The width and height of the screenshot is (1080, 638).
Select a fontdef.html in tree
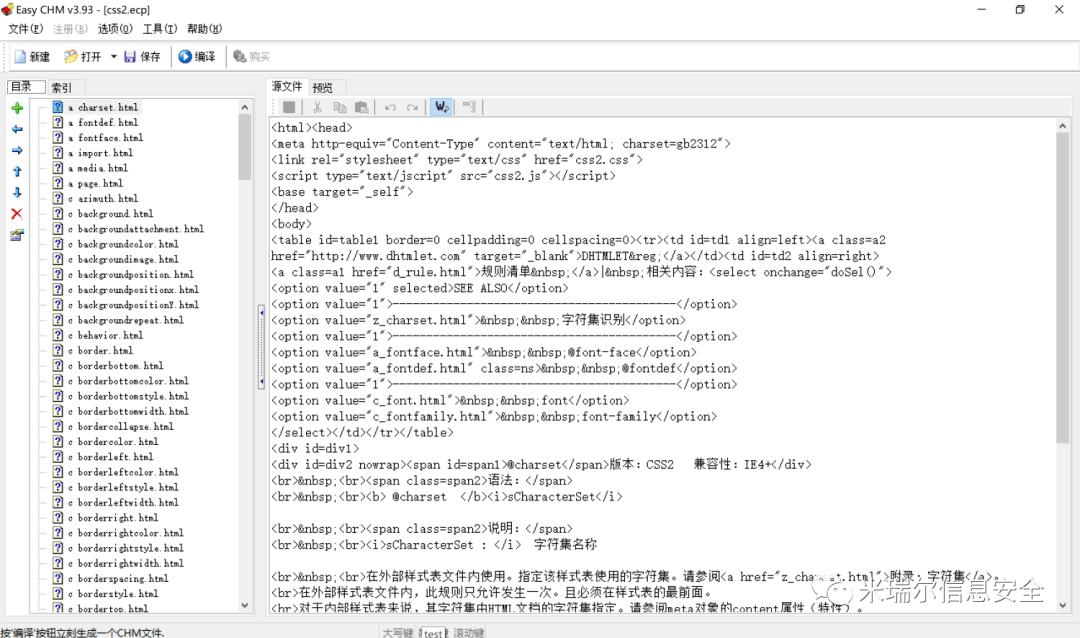pos(103,123)
